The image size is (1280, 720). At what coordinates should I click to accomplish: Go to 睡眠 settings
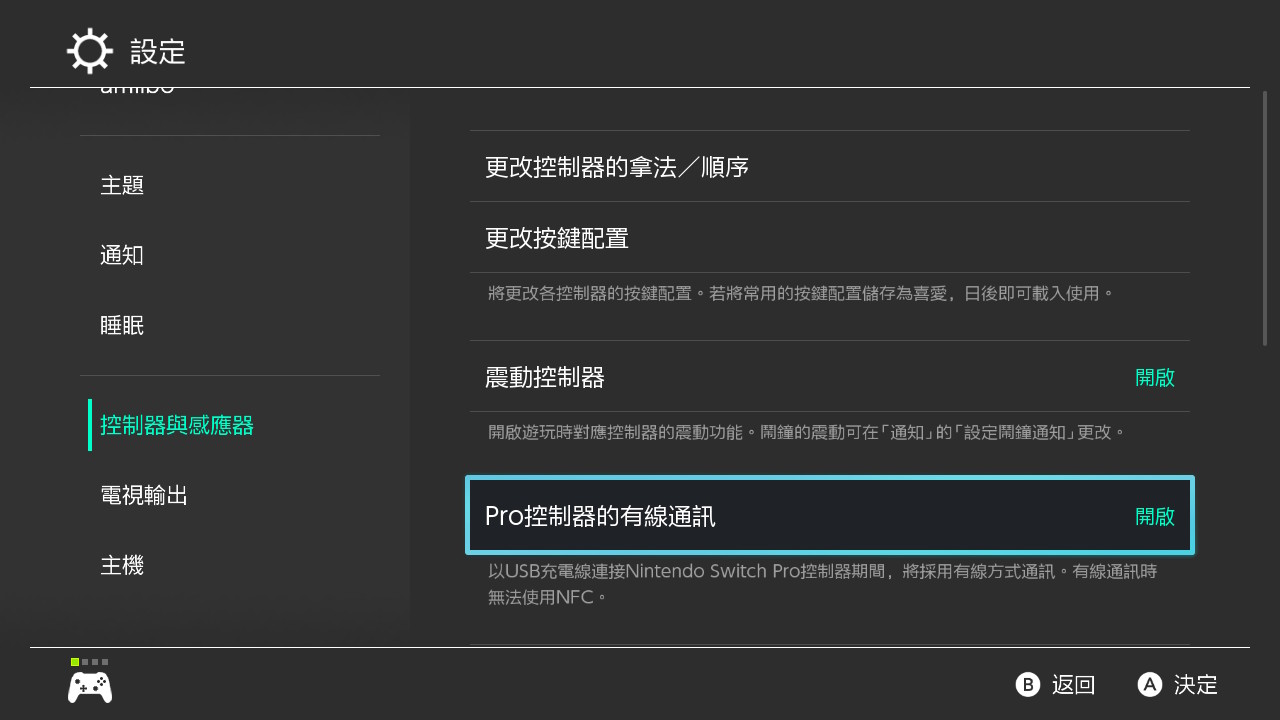123,326
